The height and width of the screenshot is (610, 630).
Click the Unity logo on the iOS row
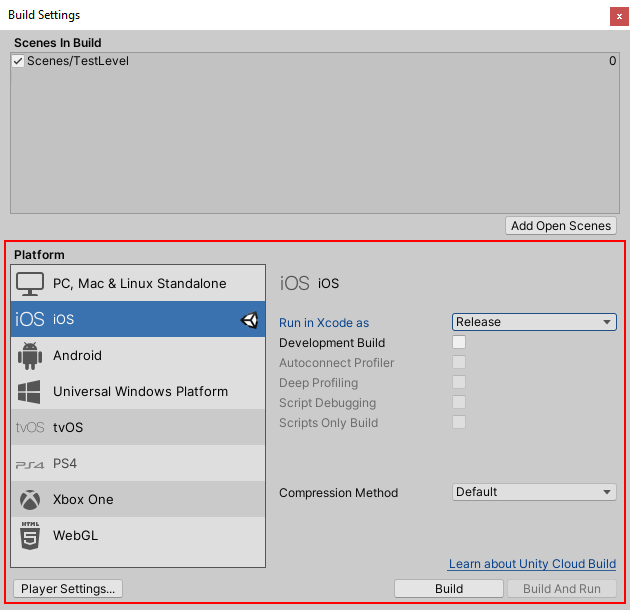250,320
